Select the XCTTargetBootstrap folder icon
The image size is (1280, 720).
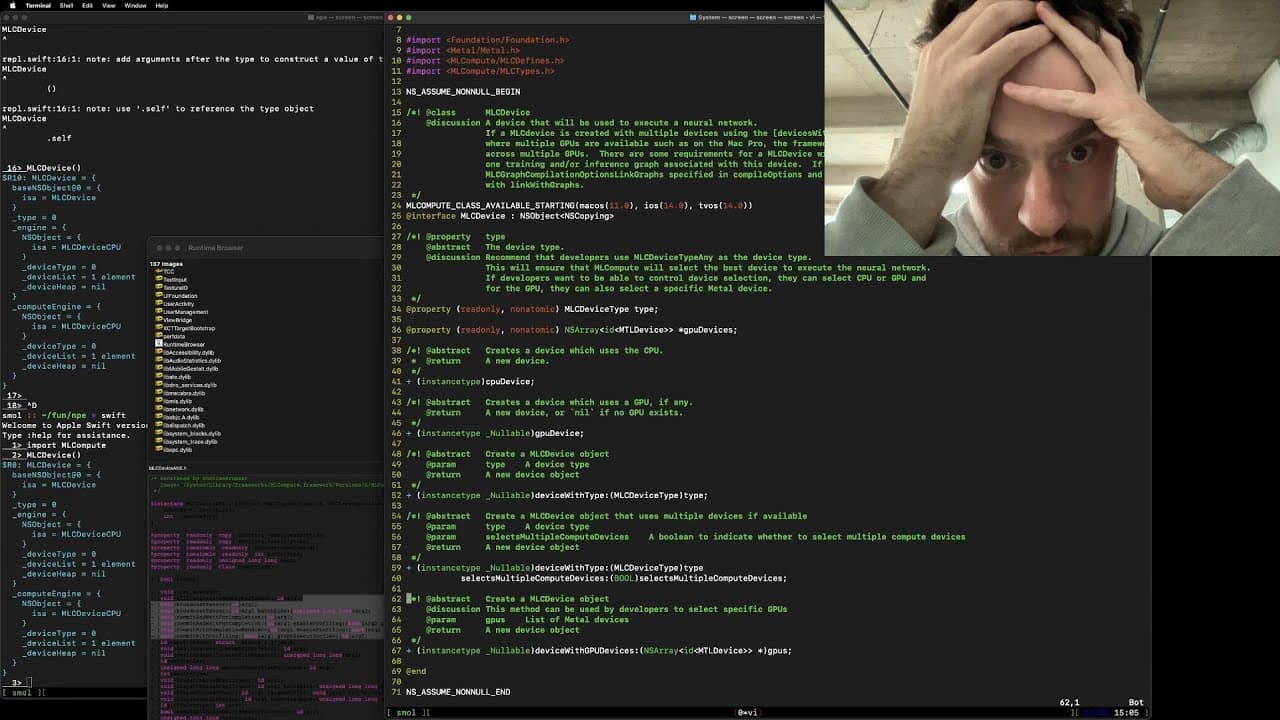click(159, 327)
